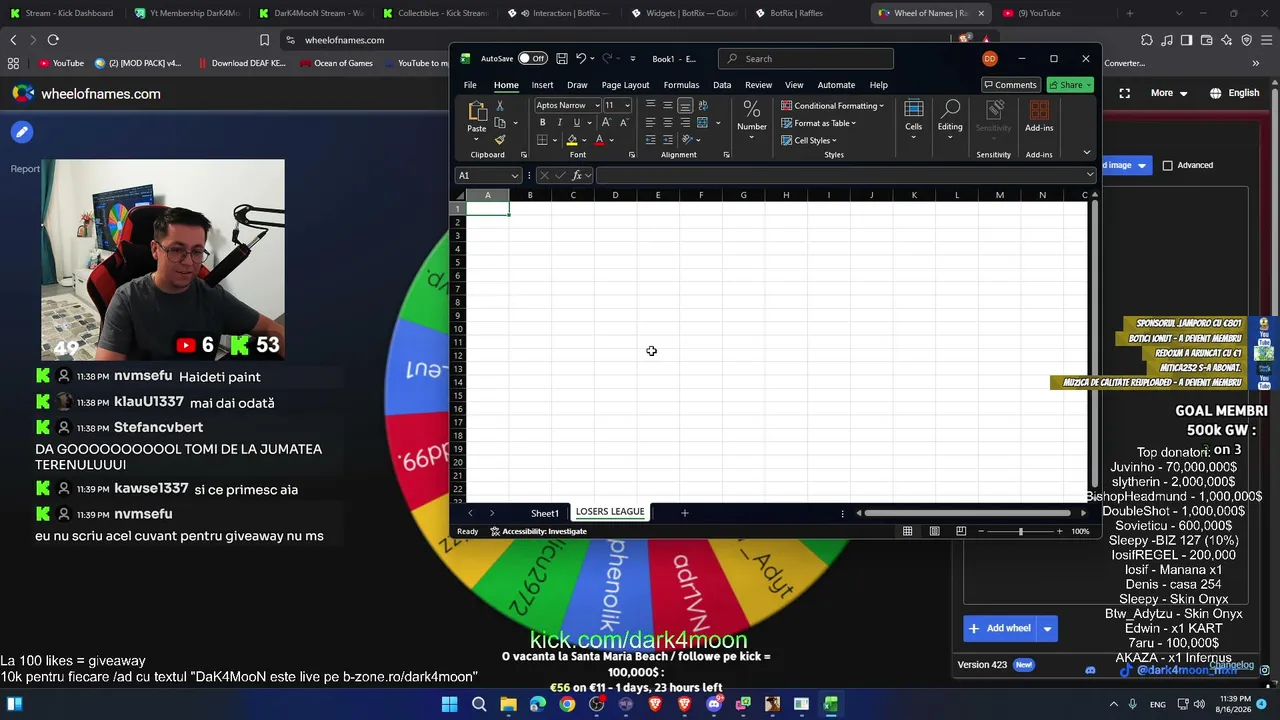Expand the font name combo box

pos(597,105)
